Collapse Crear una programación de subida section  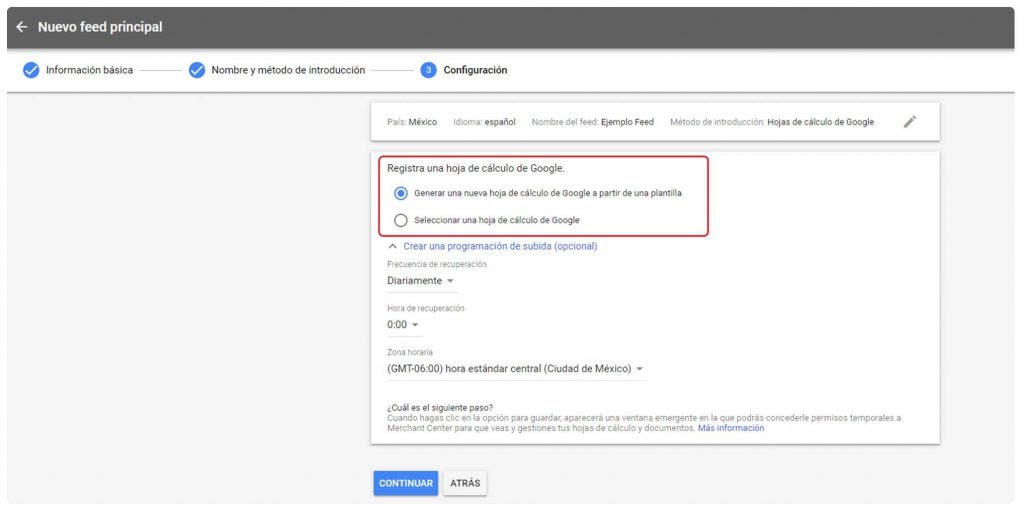click(x=493, y=246)
